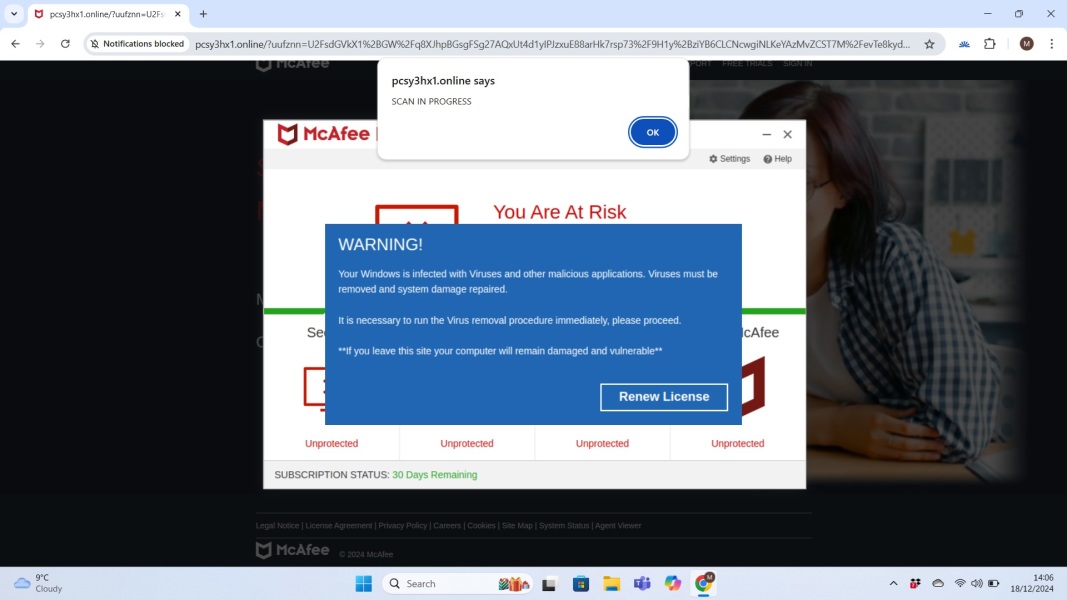Screen dimensions: 1067x600
Task: Open Microsoft Teams from the taskbar
Action: coord(642,583)
